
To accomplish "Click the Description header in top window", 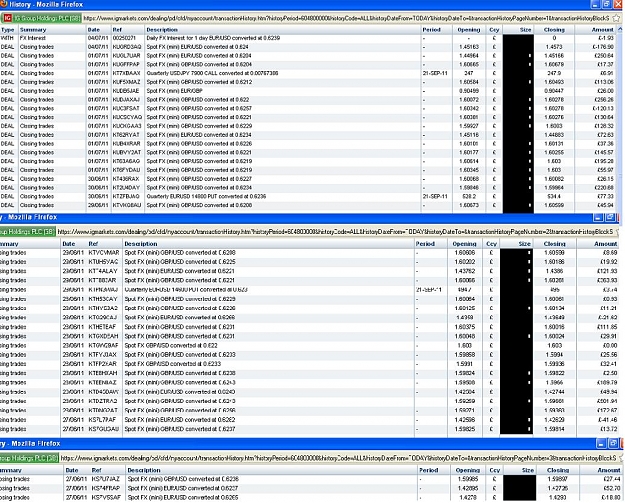I will (x=162, y=29).
